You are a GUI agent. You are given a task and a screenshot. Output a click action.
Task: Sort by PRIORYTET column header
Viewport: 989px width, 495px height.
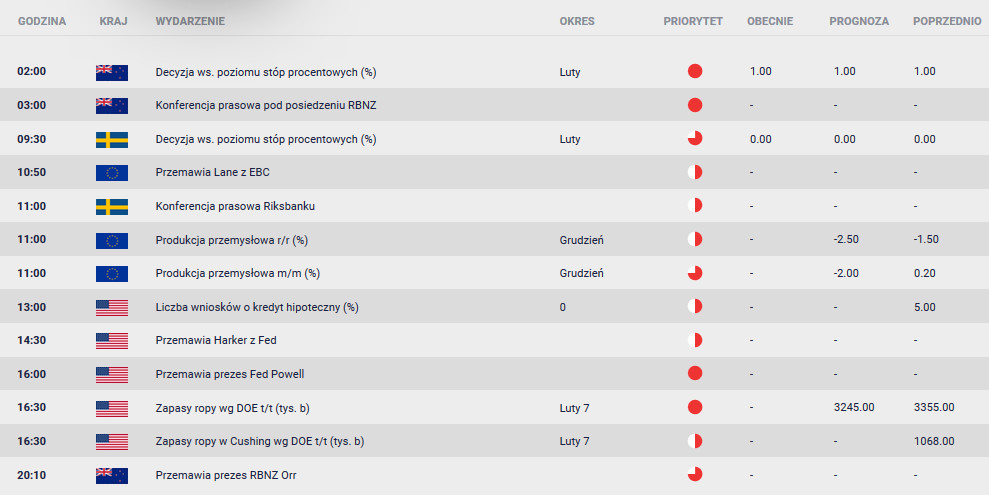click(x=693, y=21)
